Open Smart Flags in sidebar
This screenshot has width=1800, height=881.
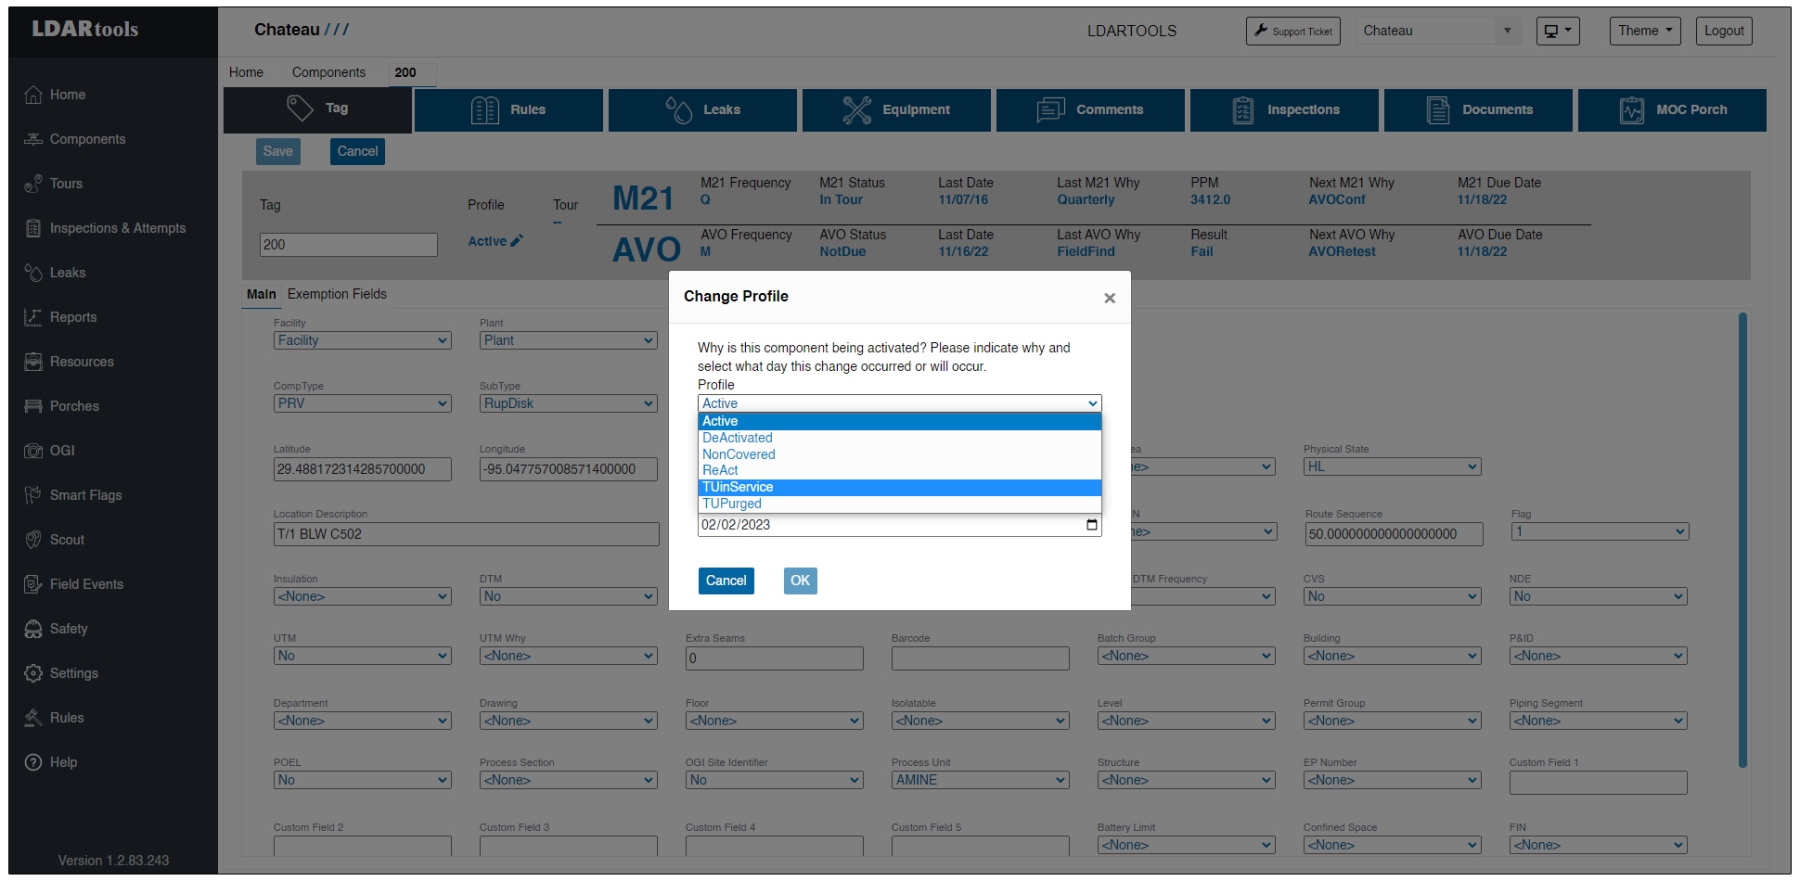point(73,495)
